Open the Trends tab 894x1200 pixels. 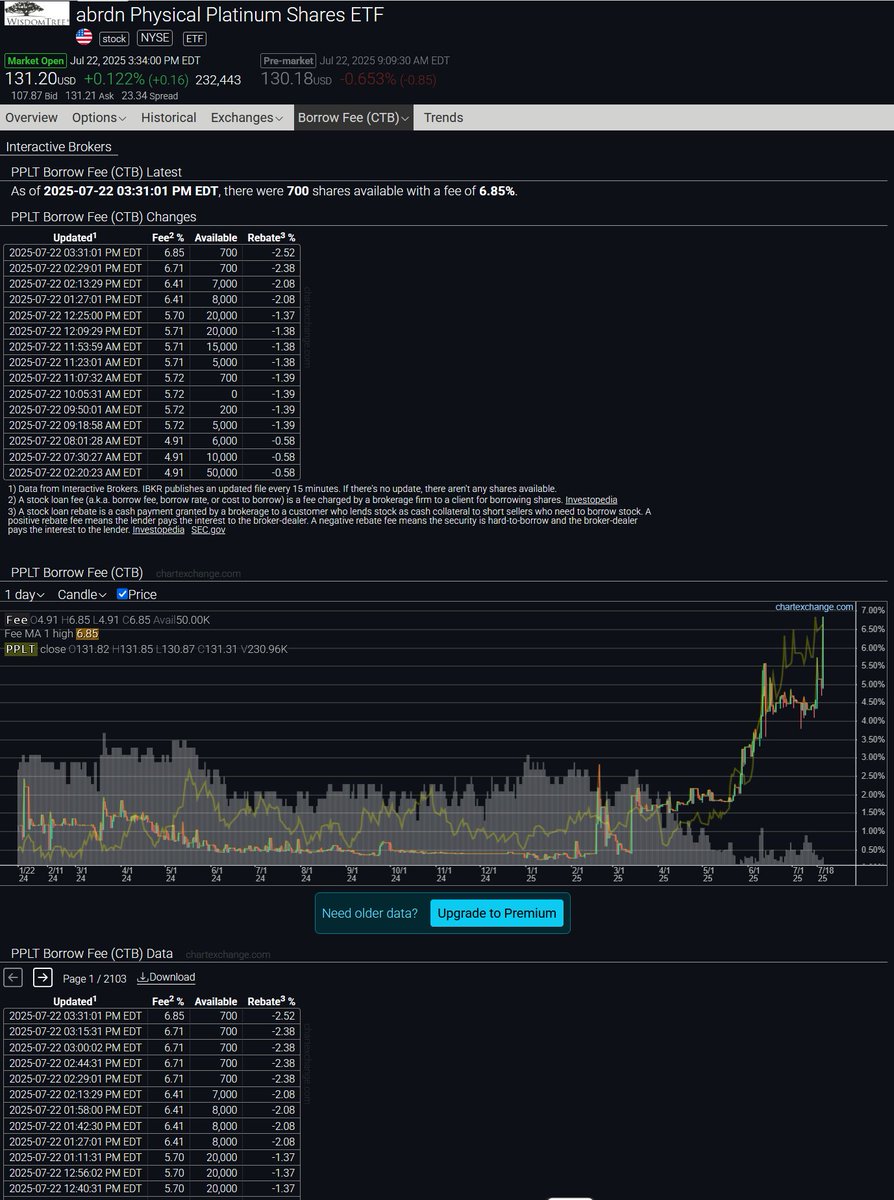(x=443, y=117)
